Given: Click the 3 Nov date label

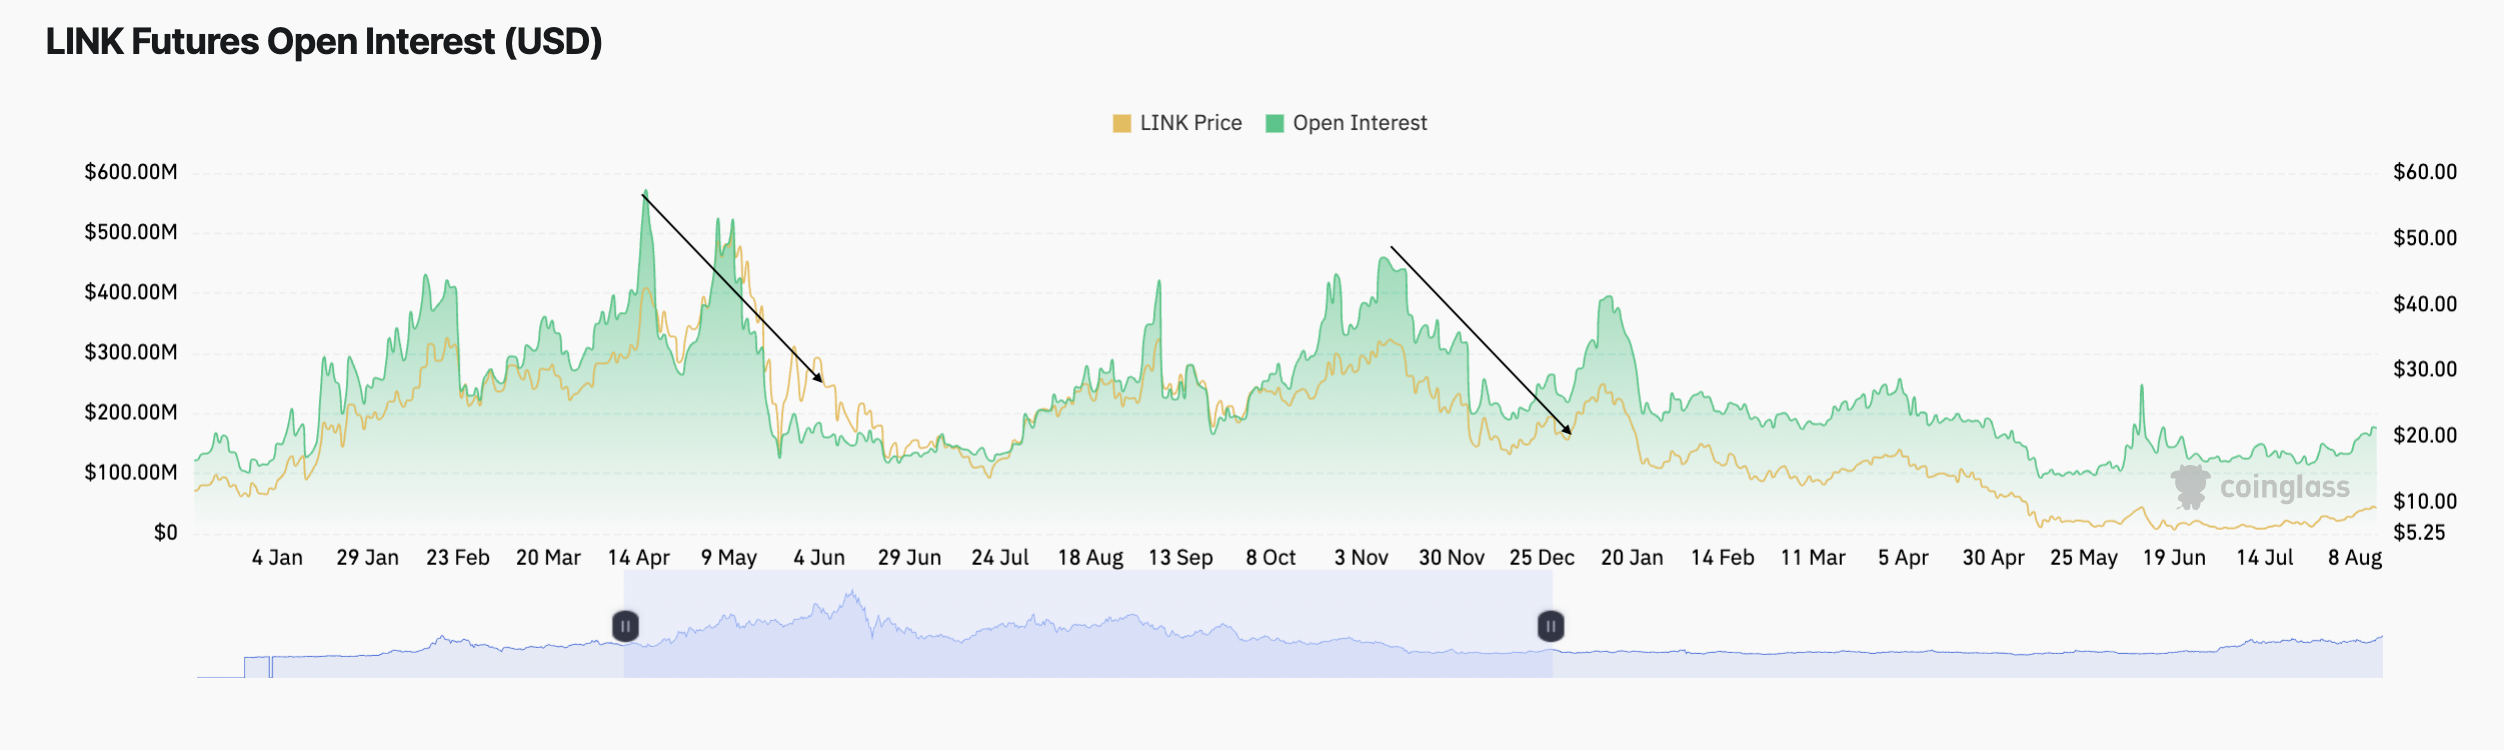Looking at the screenshot, I should pos(1361,558).
